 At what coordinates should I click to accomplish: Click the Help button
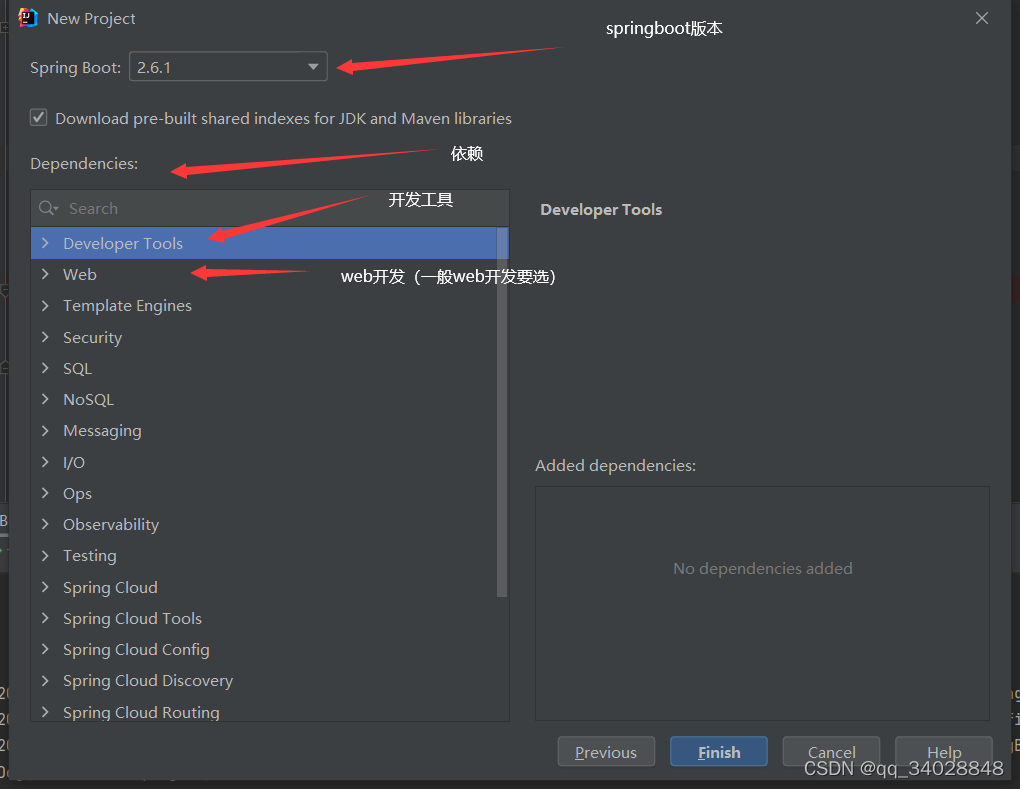942,751
